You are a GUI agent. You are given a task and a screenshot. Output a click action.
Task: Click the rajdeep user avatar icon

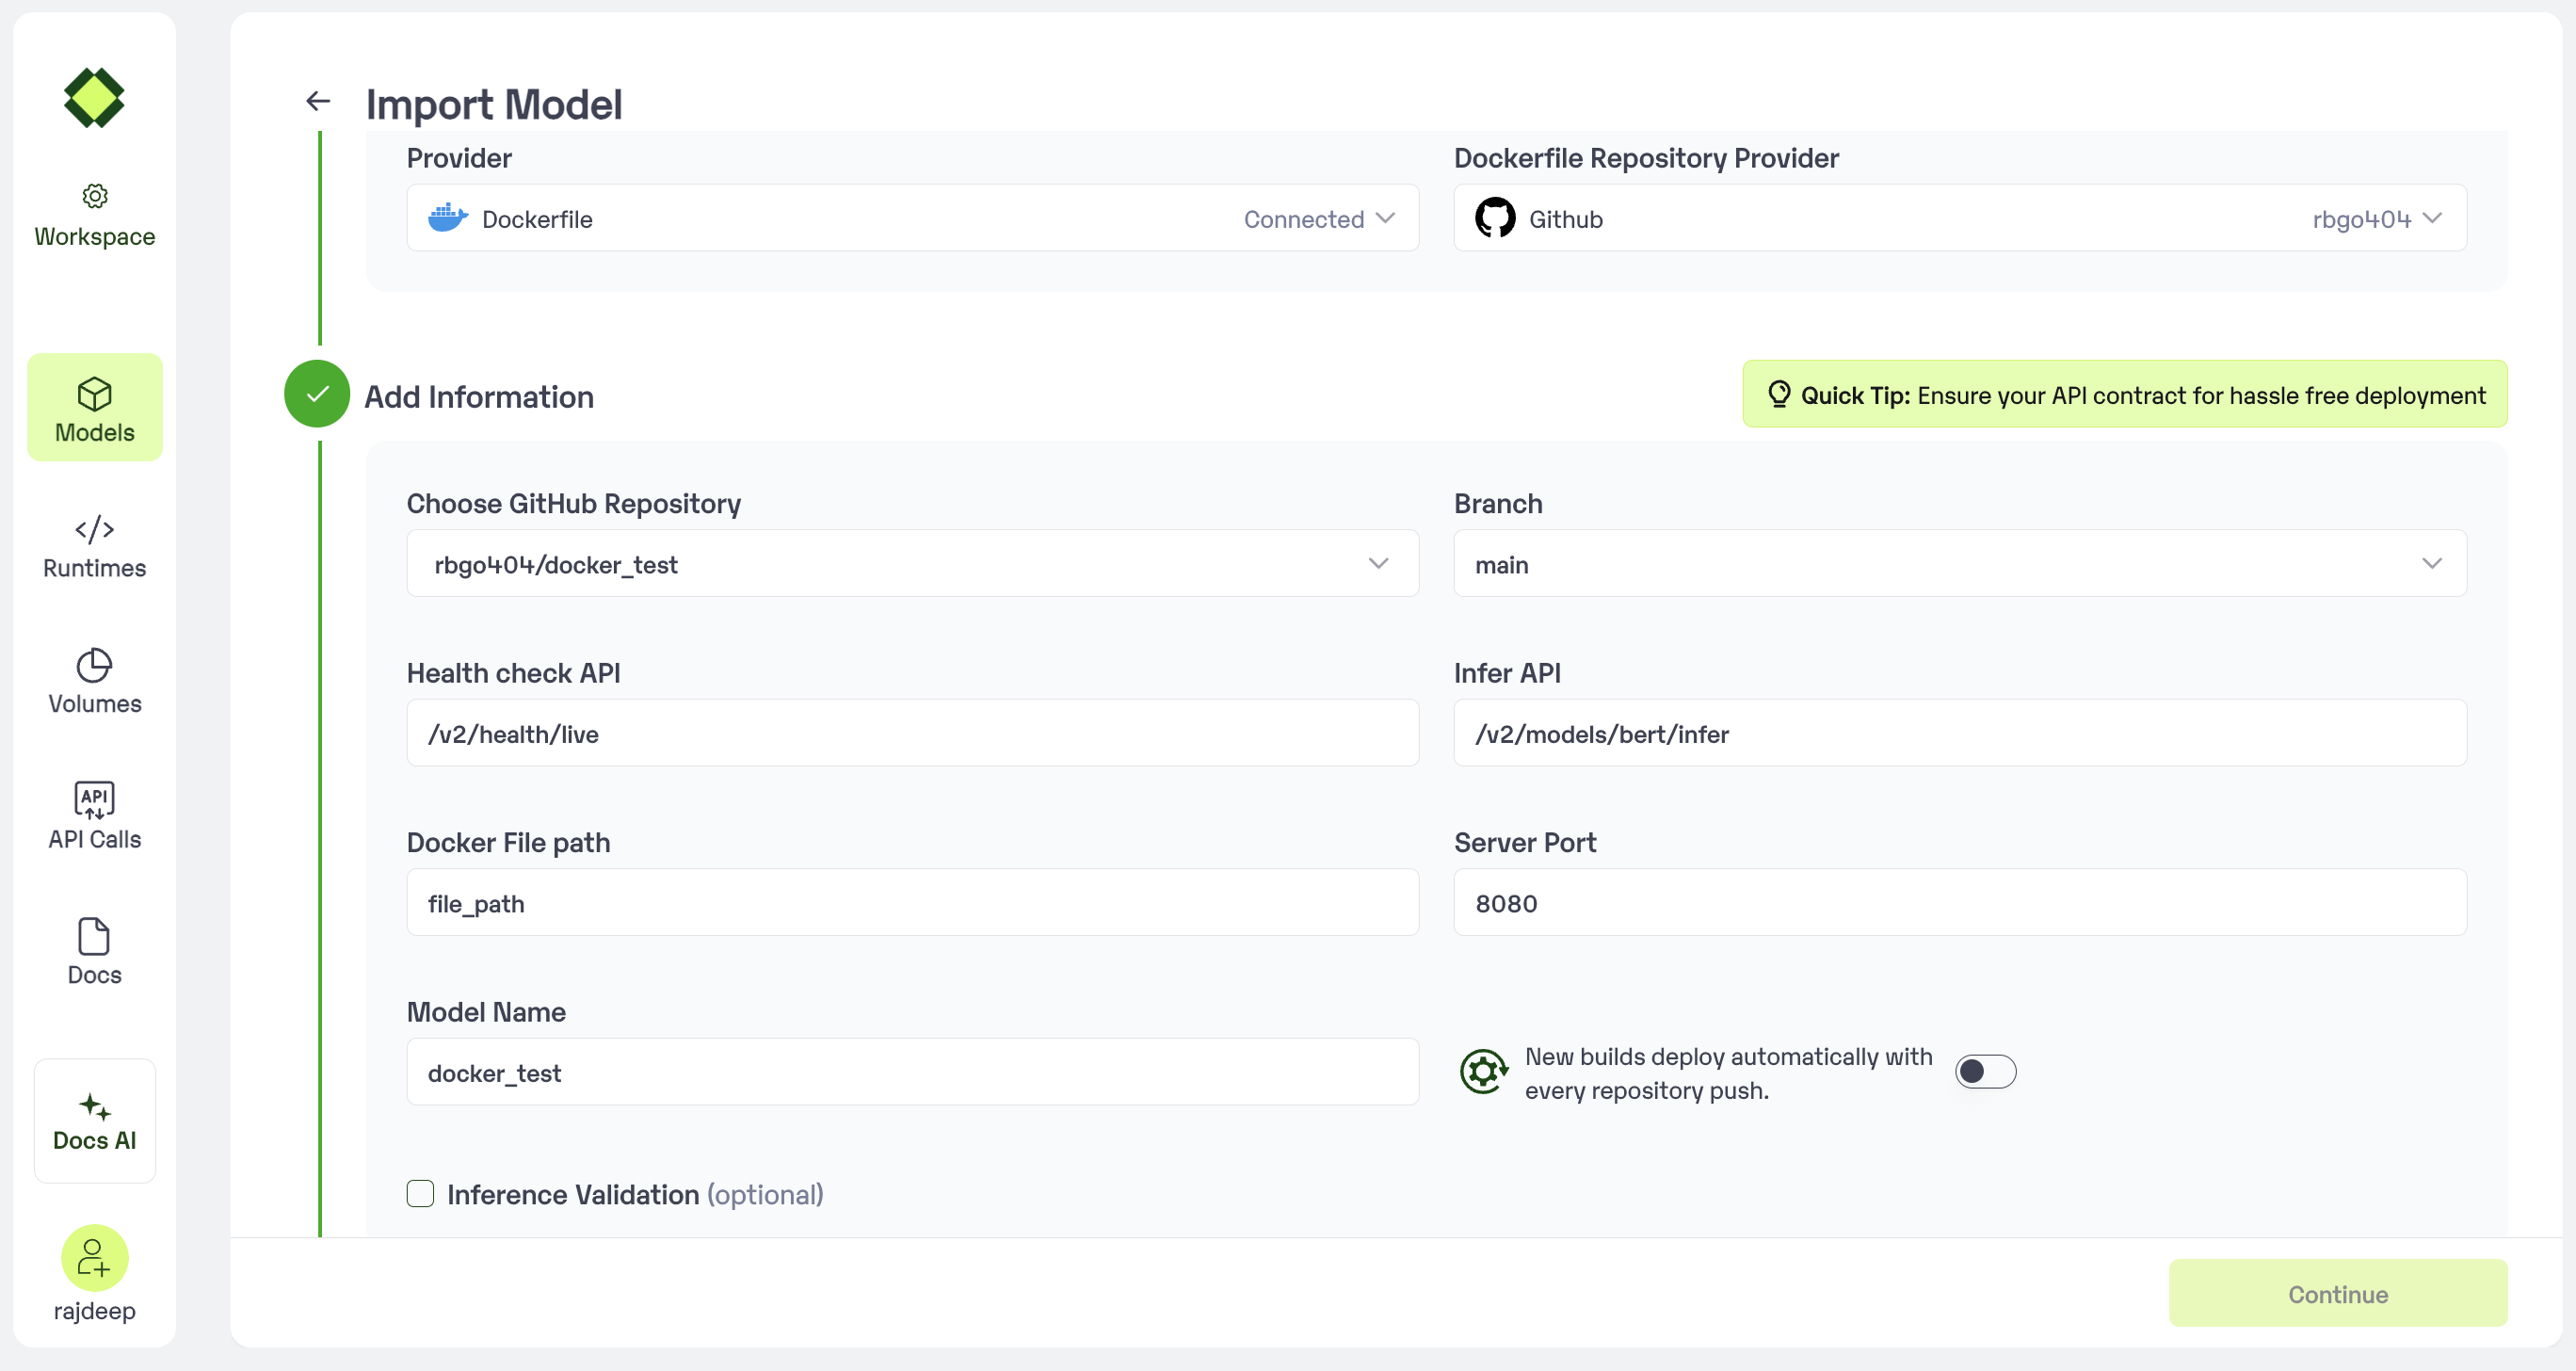coord(95,1257)
